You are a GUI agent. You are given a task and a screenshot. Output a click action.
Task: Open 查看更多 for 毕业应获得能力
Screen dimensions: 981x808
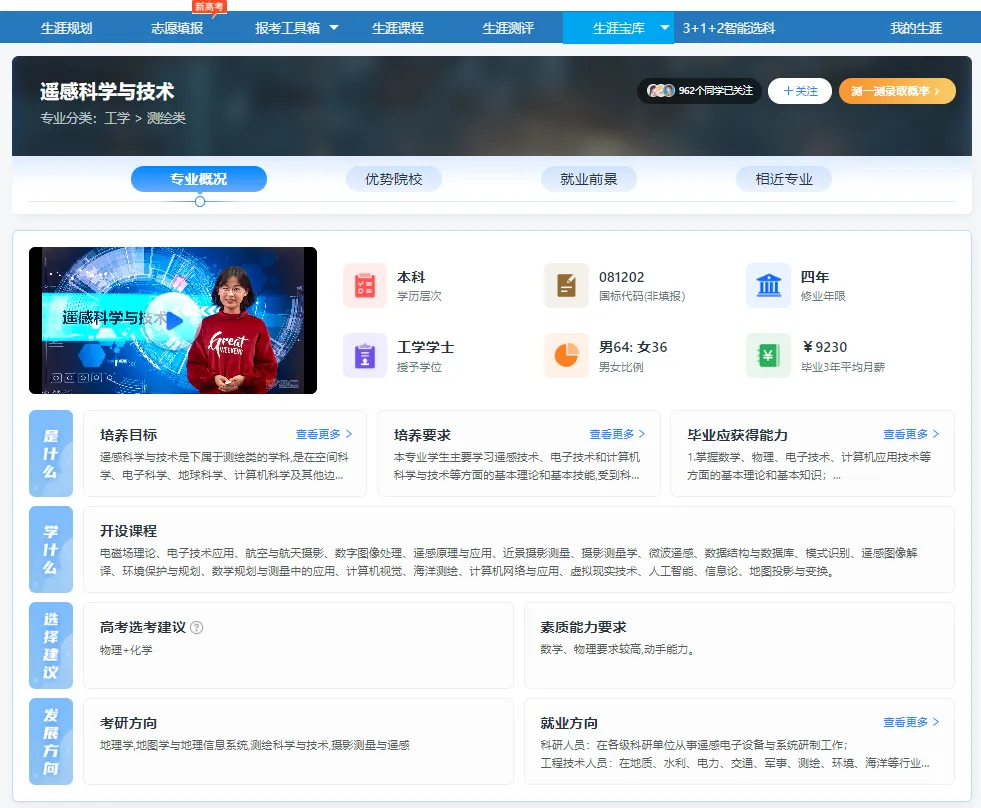911,434
